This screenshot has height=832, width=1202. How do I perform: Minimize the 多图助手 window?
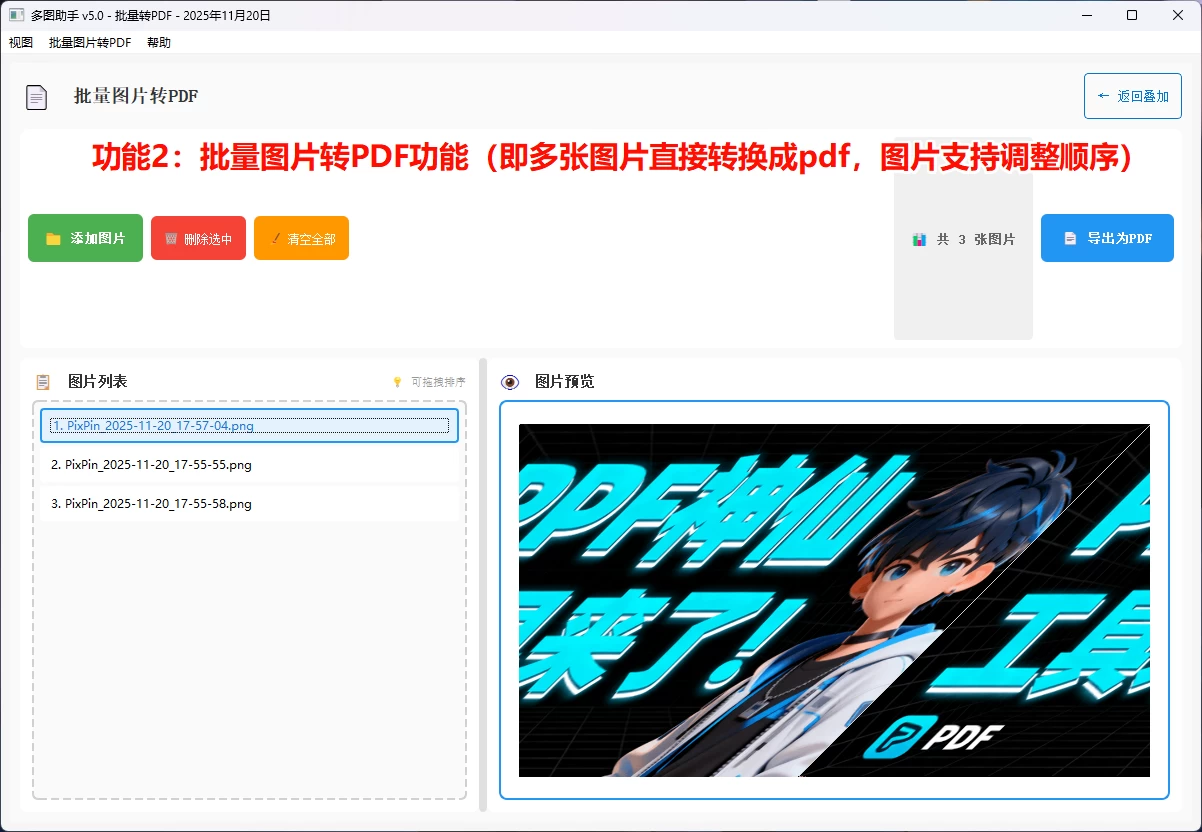tap(1086, 15)
